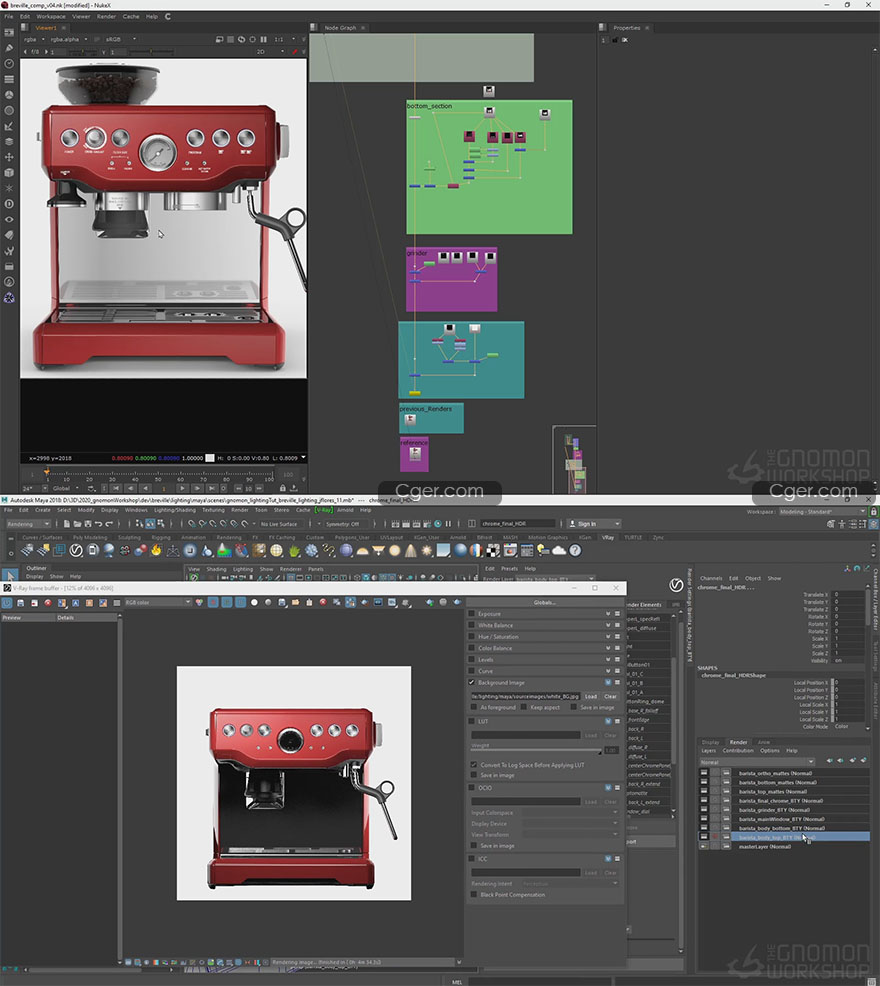Image resolution: width=880 pixels, height=986 pixels.
Task: Open the Image nodes menu in Nuke's toolbar
Action: pyautogui.click(x=9, y=32)
